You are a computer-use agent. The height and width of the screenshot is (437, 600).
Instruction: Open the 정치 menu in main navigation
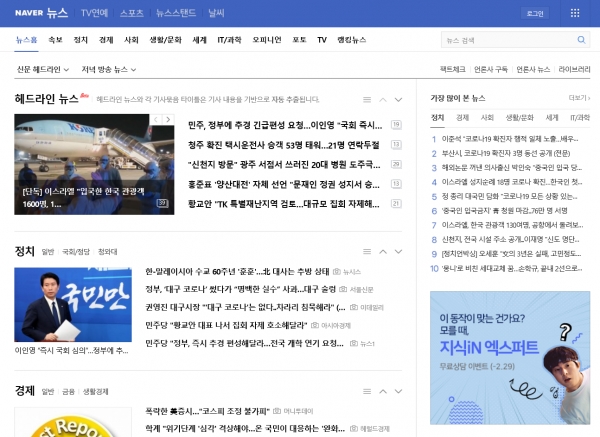point(81,39)
